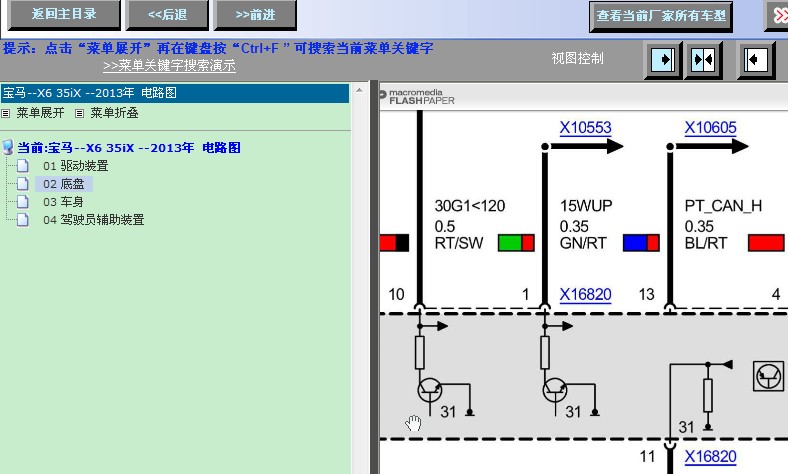Click the scroll-up arrow of the menu panel
The height and width of the screenshot is (474, 788).
click(359, 90)
